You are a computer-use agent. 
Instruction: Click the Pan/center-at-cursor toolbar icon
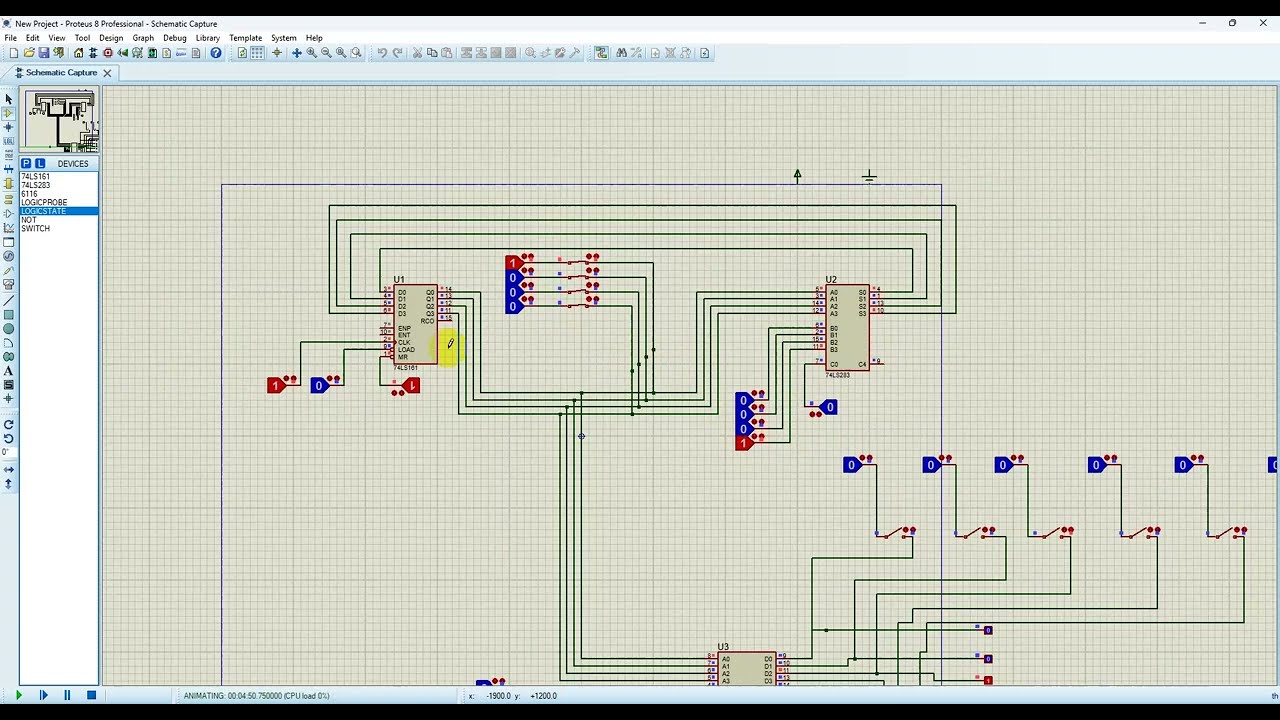296,53
